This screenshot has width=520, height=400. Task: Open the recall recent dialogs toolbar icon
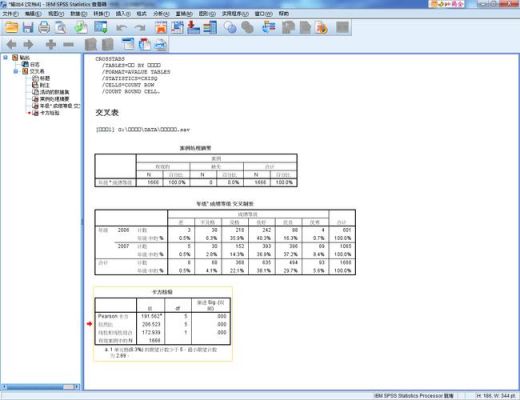100,27
